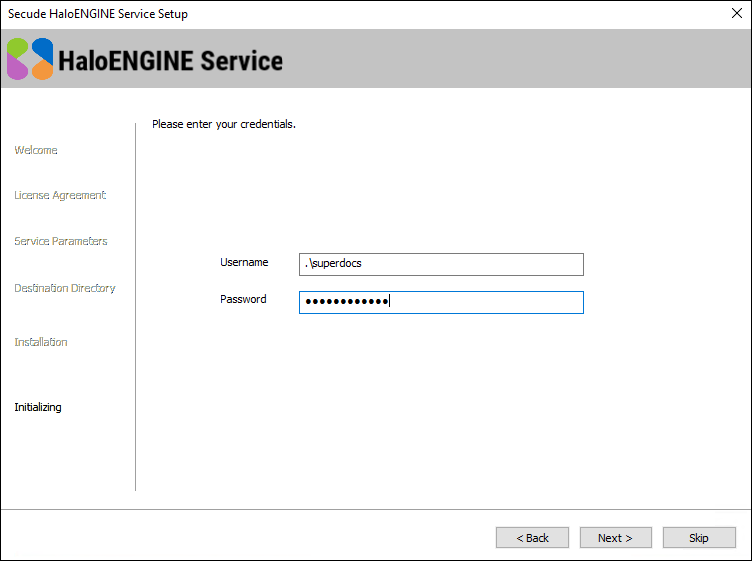Image resolution: width=752 pixels, height=561 pixels.
Task: Click the masked password dots
Action: [346, 302]
